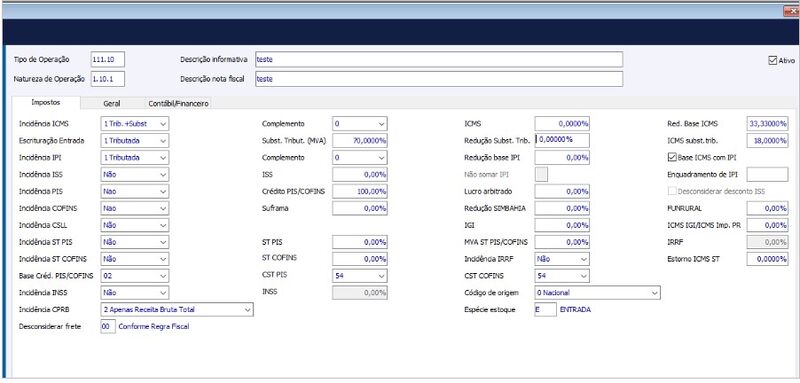The width and height of the screenshot is (800, 383).
Task: Click the ST PIS percentage field
Action: [360, 242]
